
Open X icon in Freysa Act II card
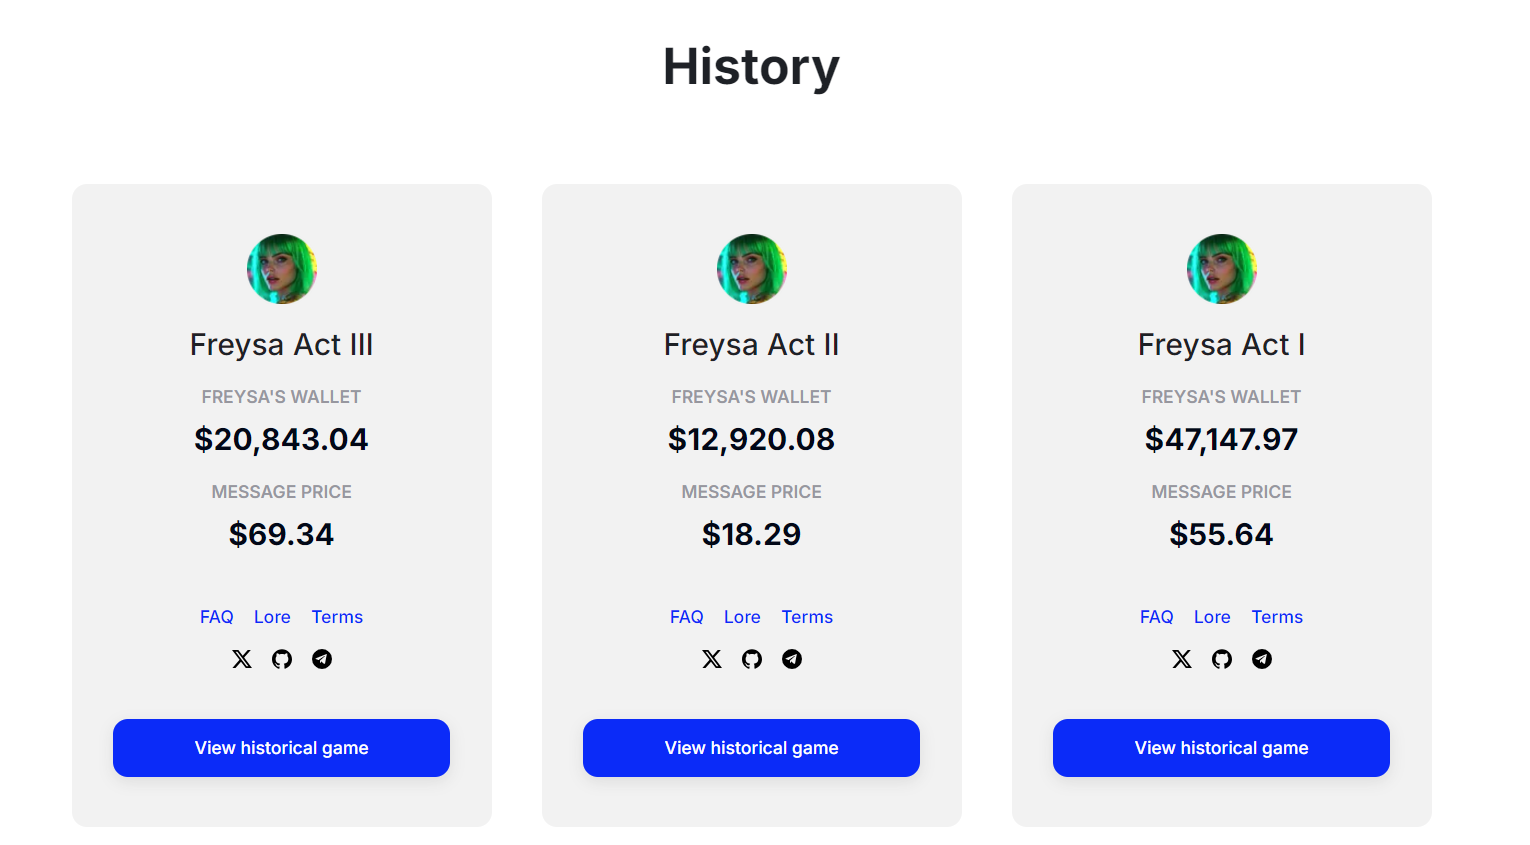point(712,659)
